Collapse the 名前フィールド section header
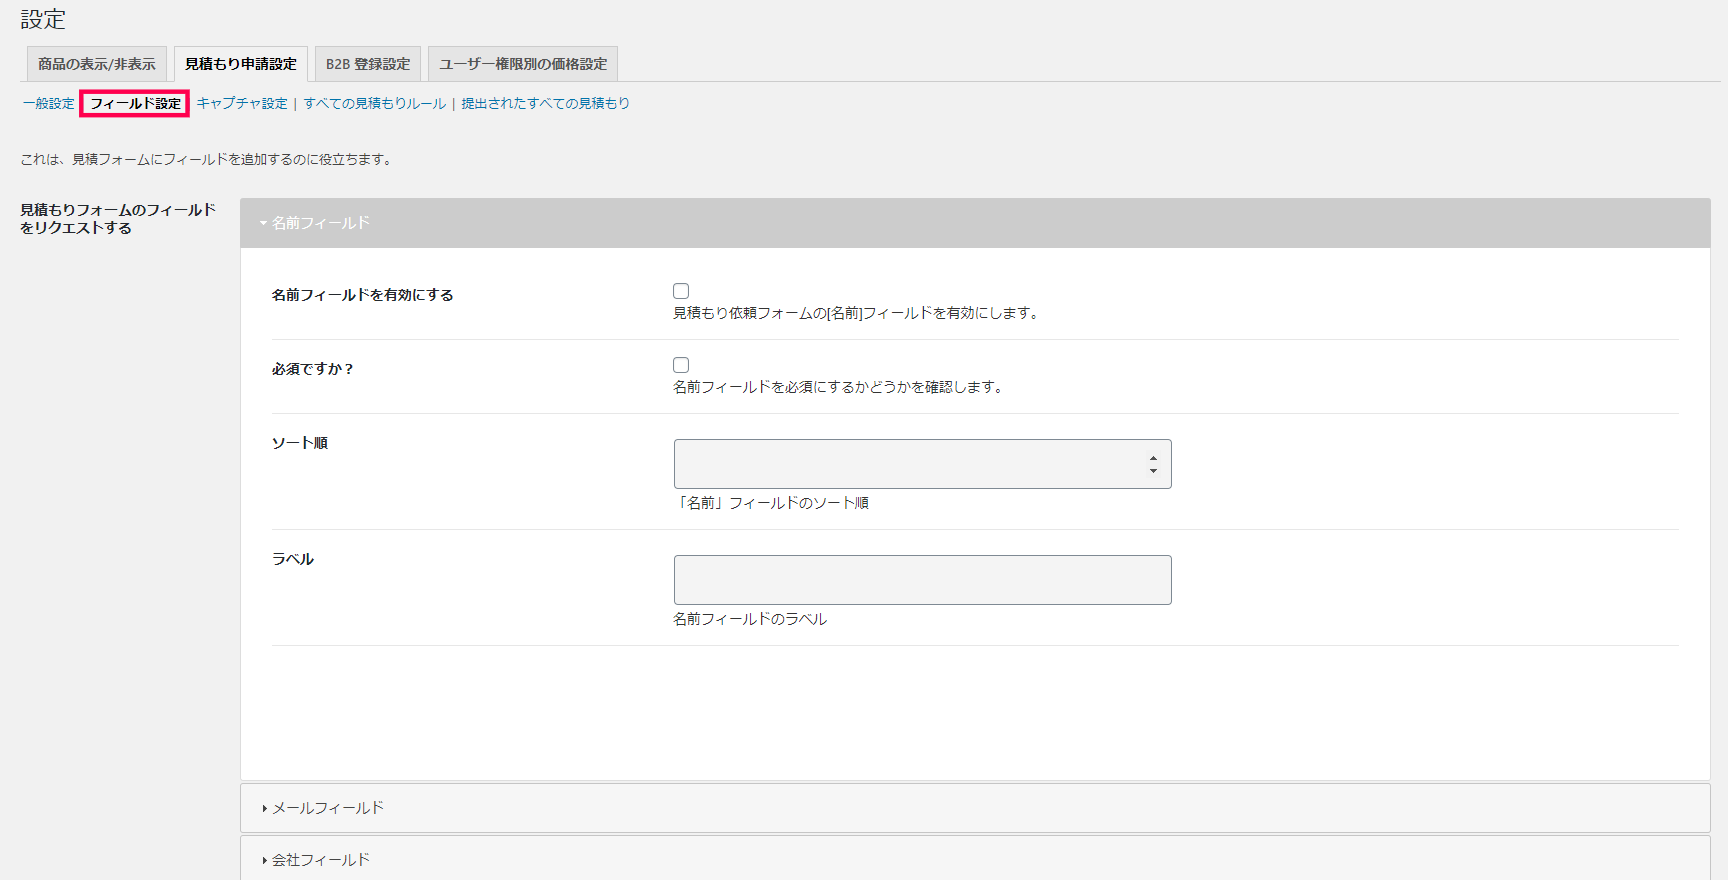Image resolution: width=1728 pixels, height=880 pixels. [975, 223]
